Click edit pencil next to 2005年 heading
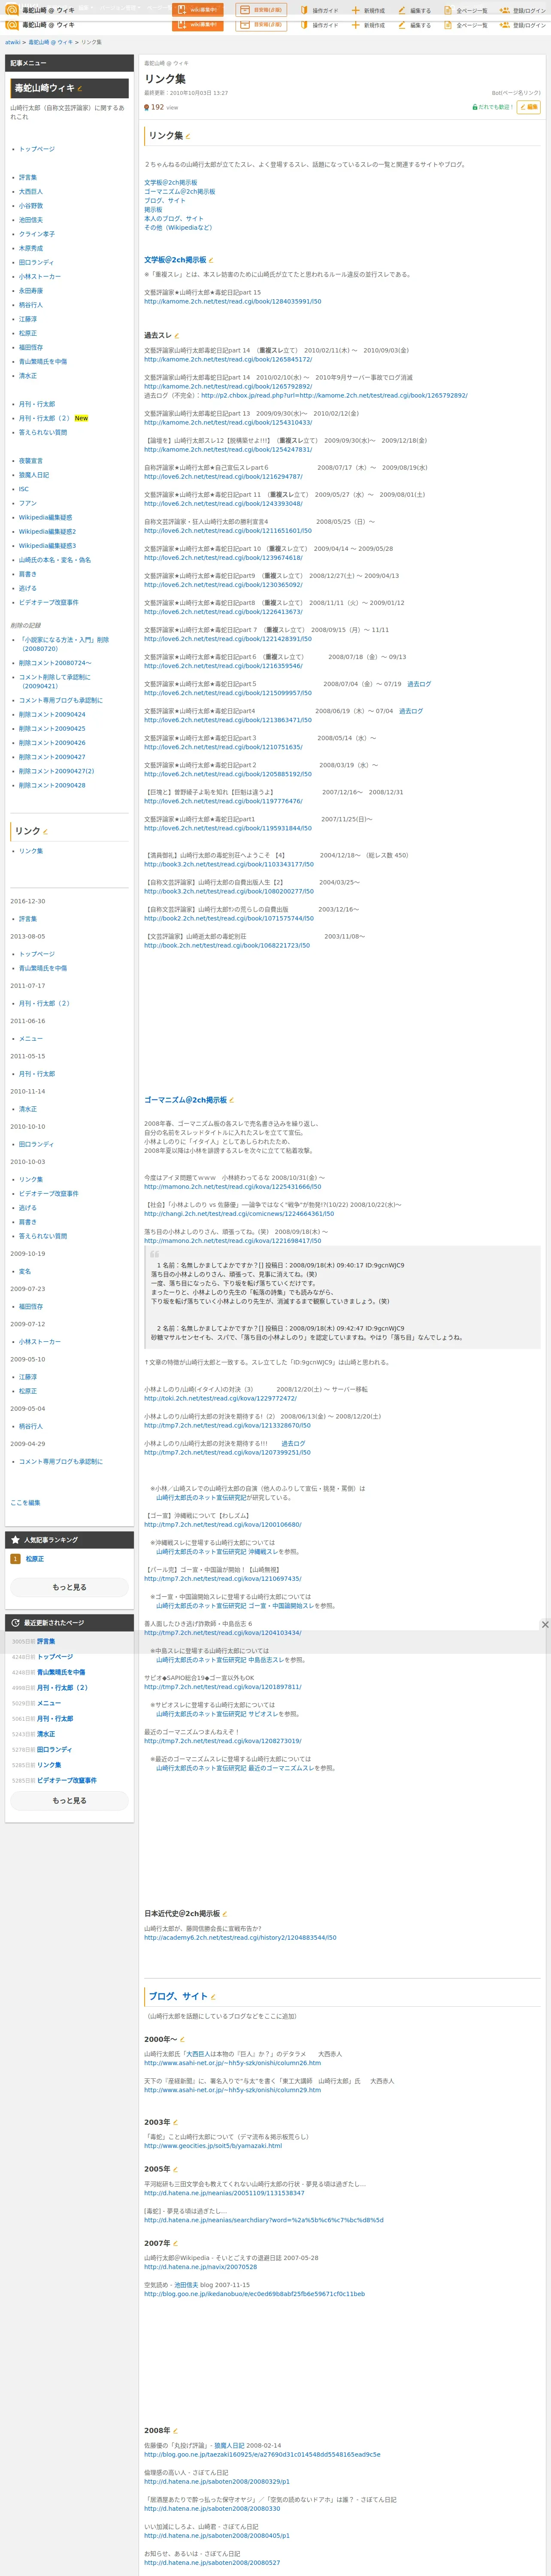Viewport: 551px width, 2576px height. coord(176,2170)
